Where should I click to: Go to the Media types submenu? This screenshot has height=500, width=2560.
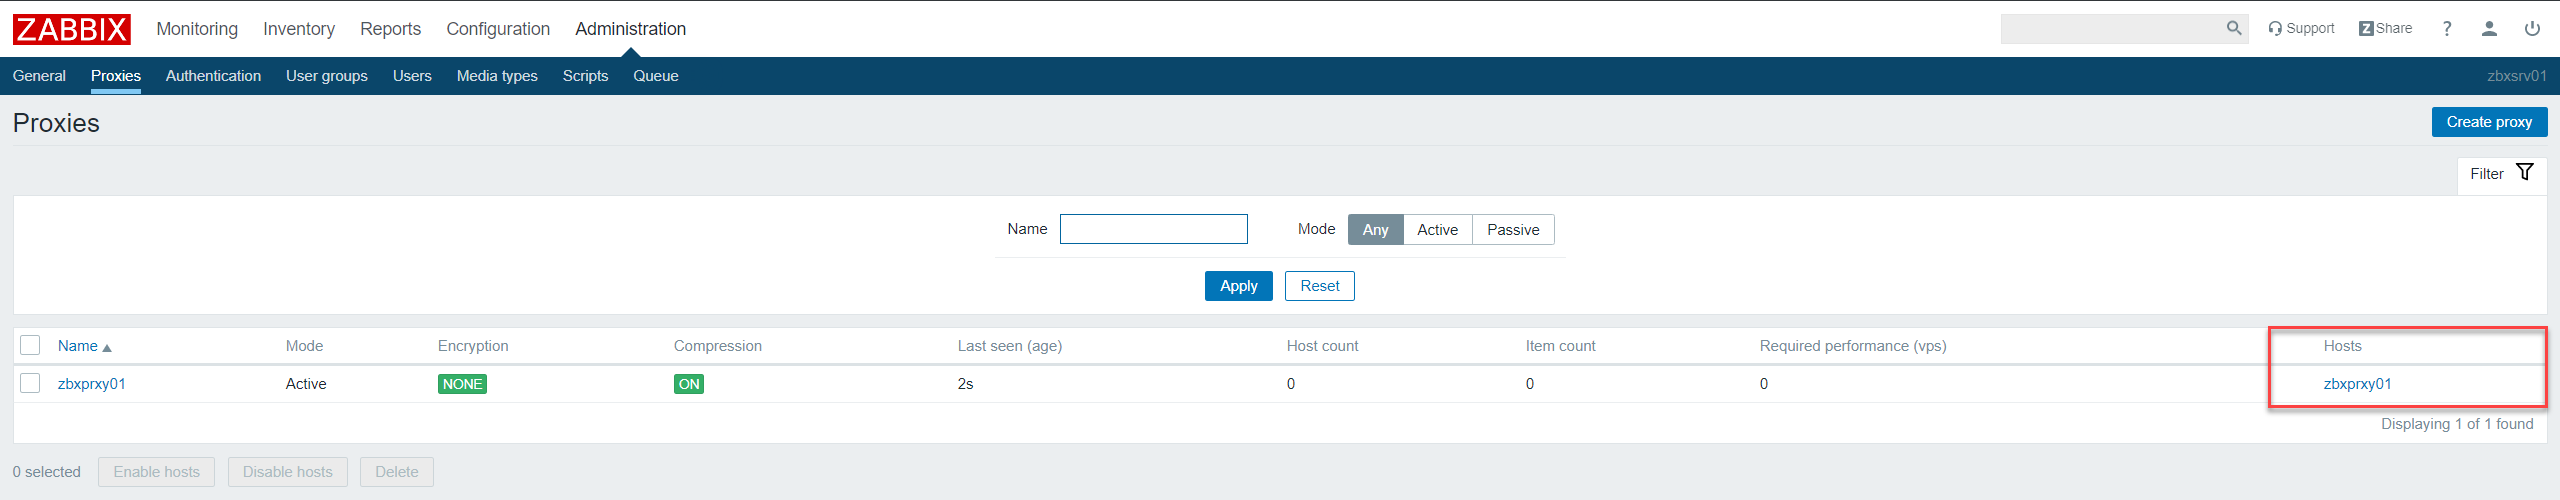point(497,76)
